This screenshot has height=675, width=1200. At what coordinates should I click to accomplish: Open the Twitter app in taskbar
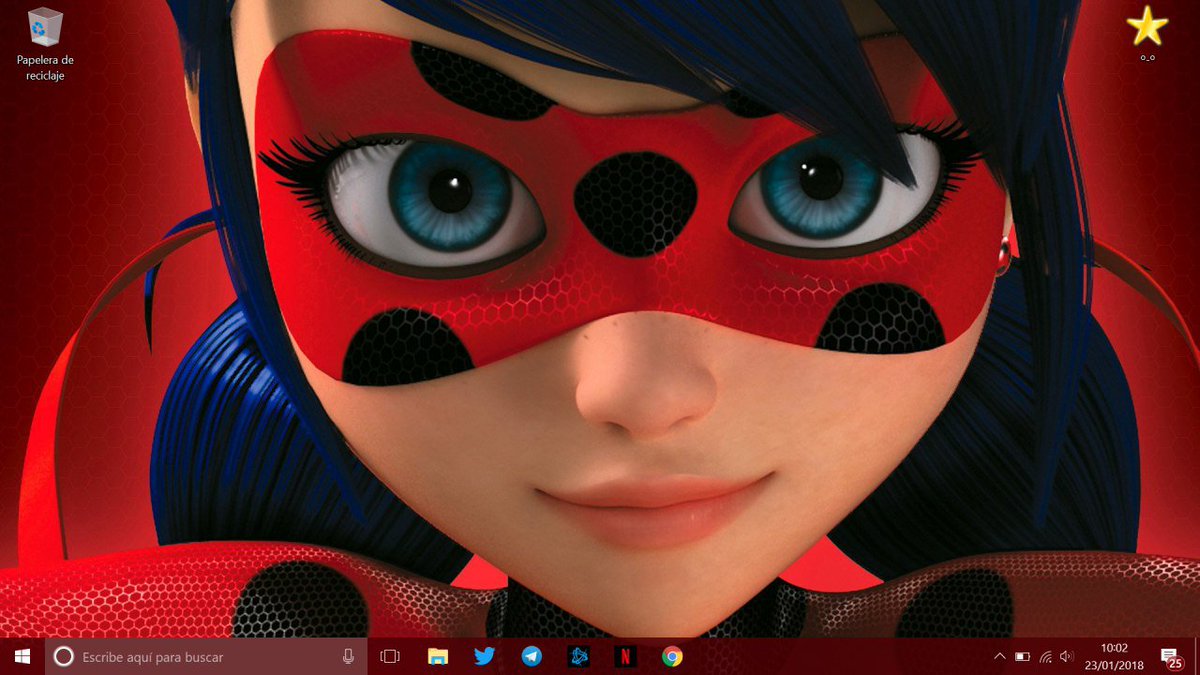485,657
